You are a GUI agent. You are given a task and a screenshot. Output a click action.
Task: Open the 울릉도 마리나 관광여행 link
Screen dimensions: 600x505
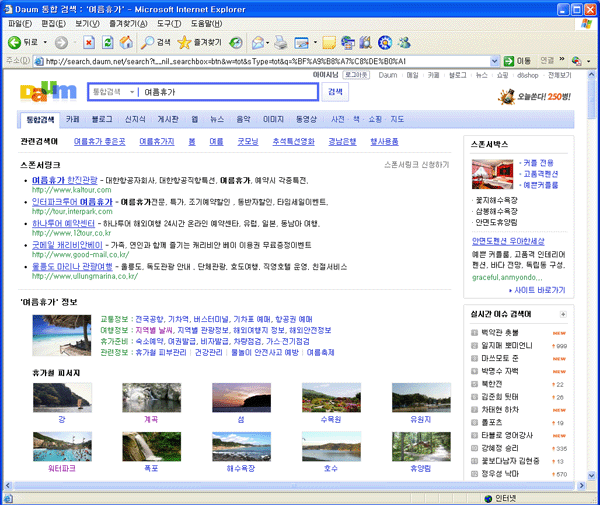[x=72, y=267]
